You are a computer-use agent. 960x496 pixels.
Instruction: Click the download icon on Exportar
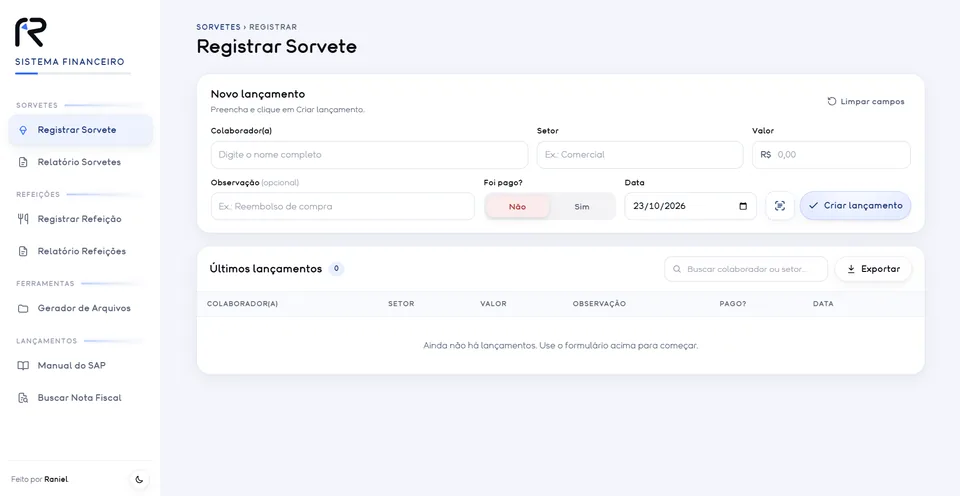(851, 269)
